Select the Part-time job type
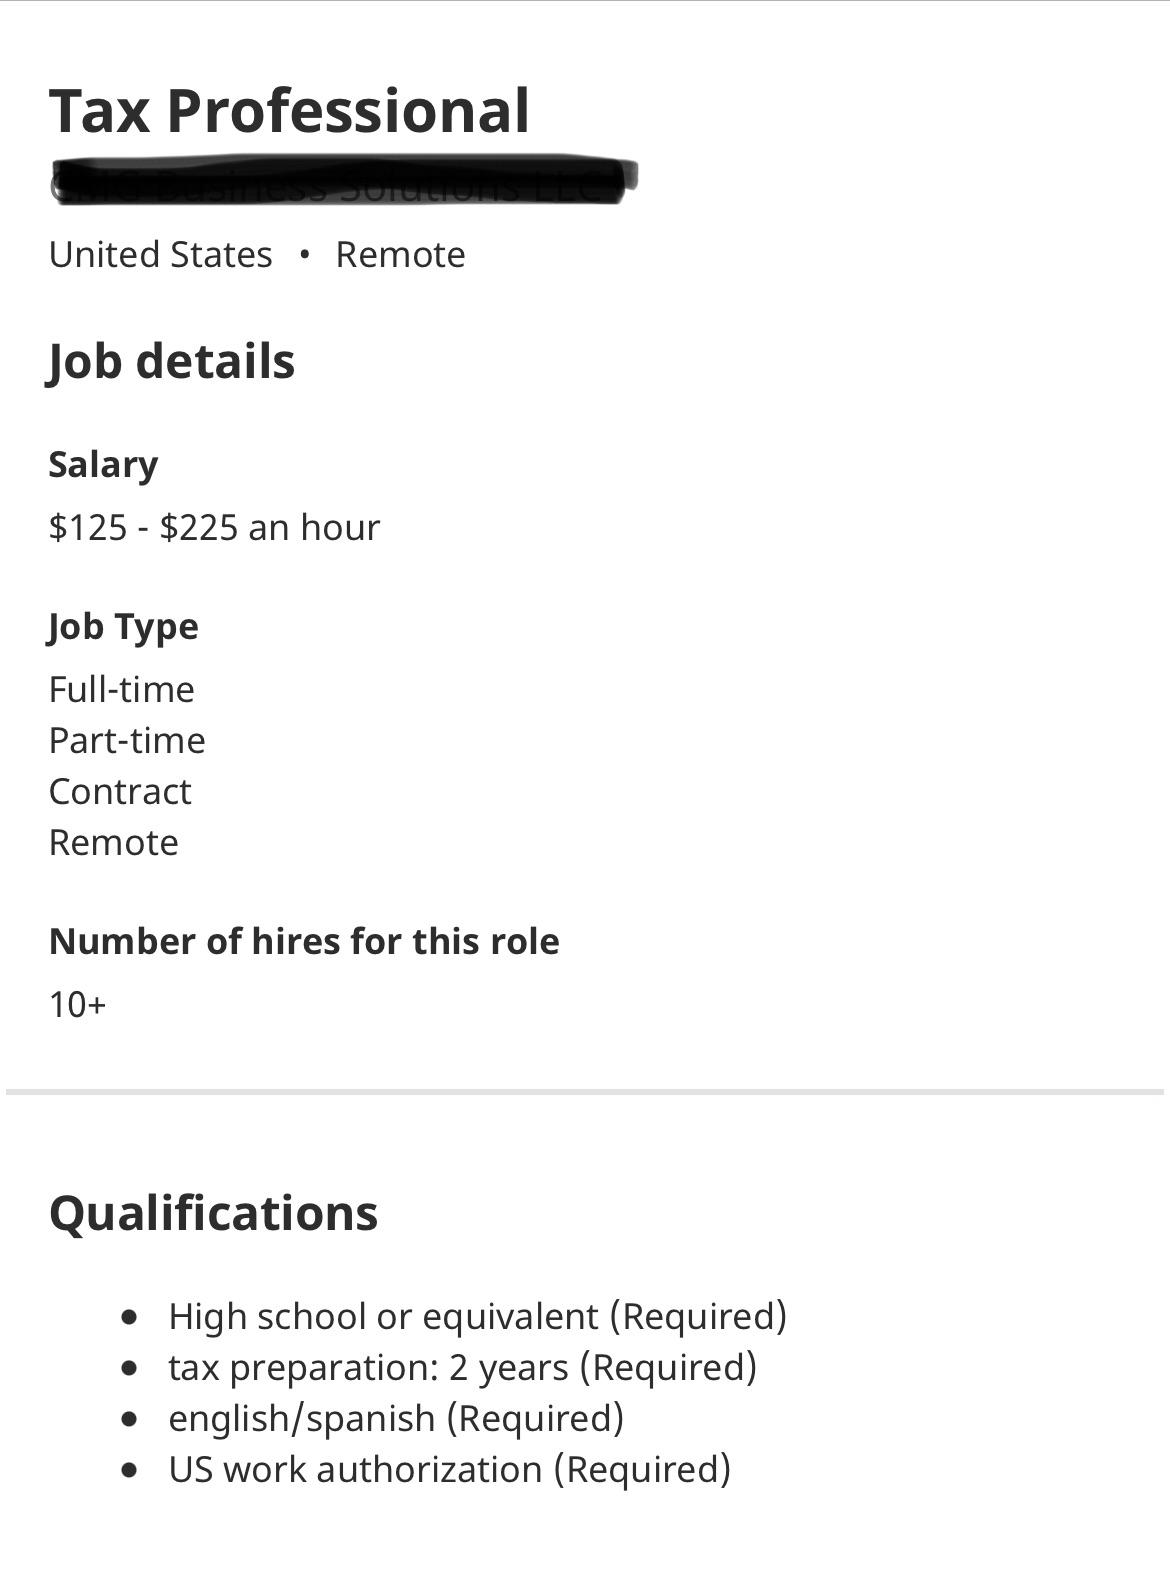Image resolution: width=1170 pixels, height=1569 pixels. point(127,740)
